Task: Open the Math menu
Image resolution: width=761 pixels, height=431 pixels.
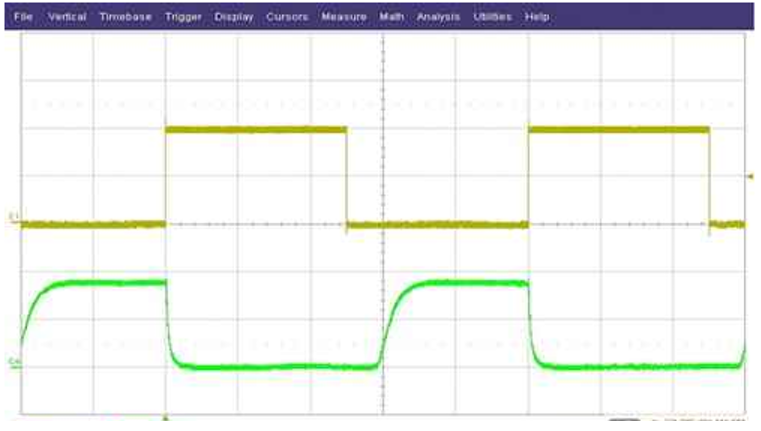Action: (391, 17)
